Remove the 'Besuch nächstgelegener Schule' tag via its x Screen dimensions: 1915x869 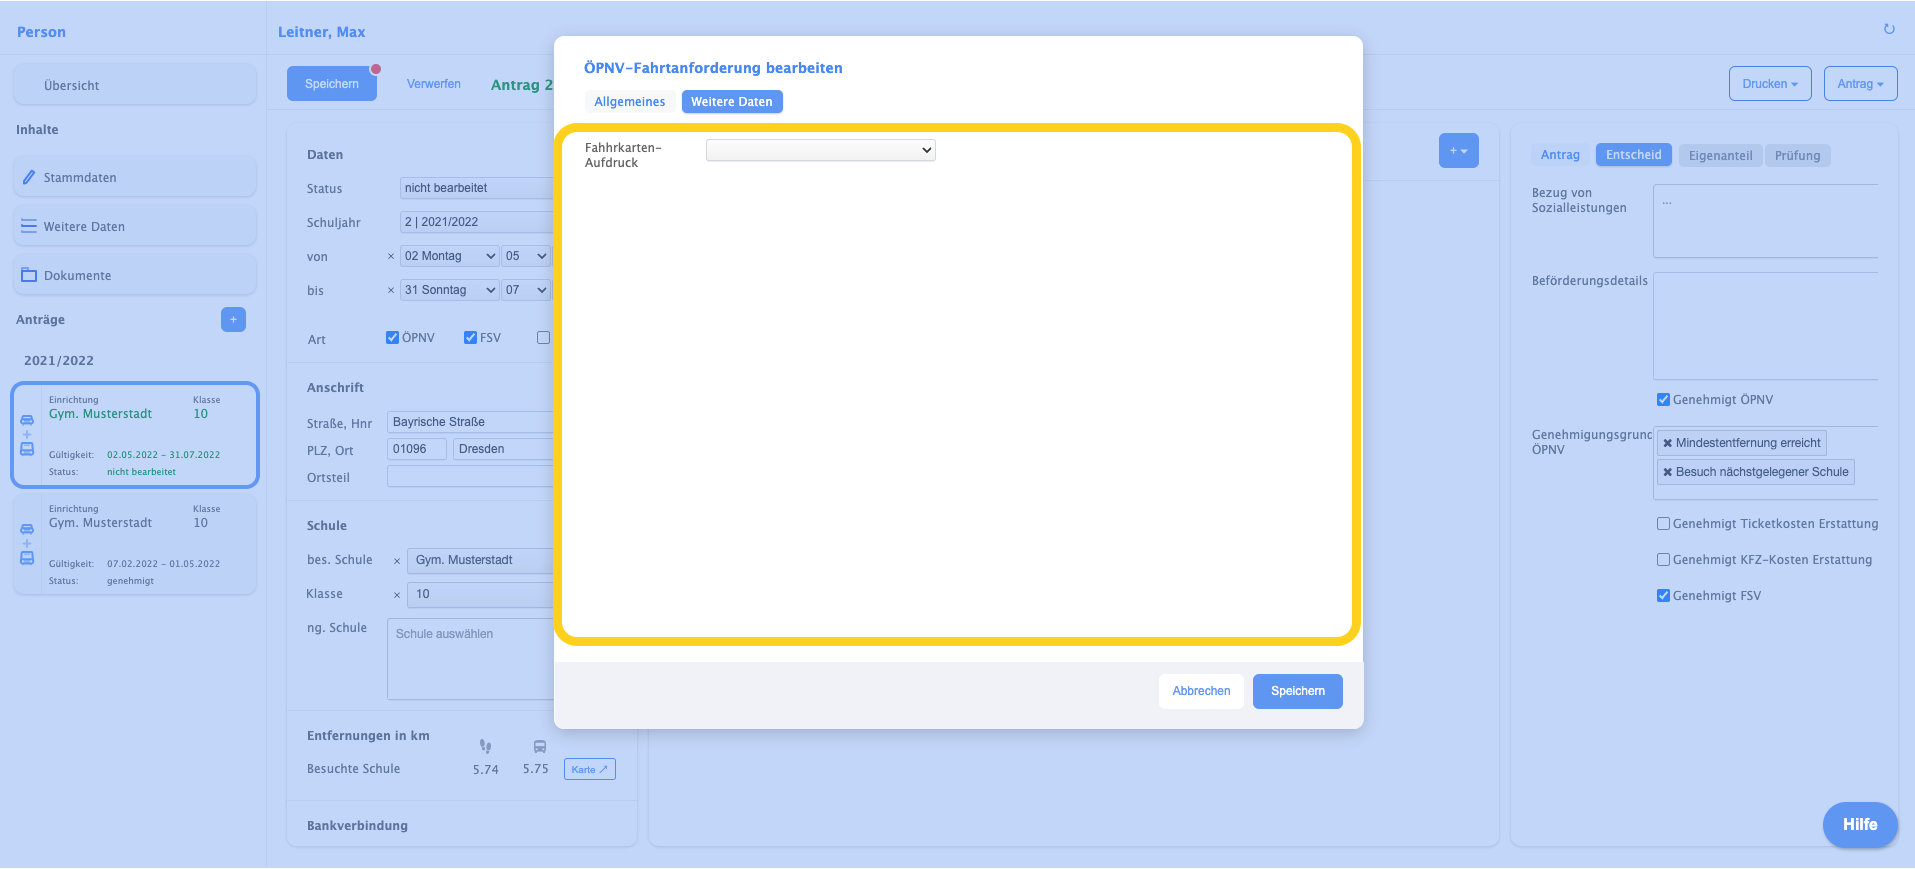(x=1667, y=472)
